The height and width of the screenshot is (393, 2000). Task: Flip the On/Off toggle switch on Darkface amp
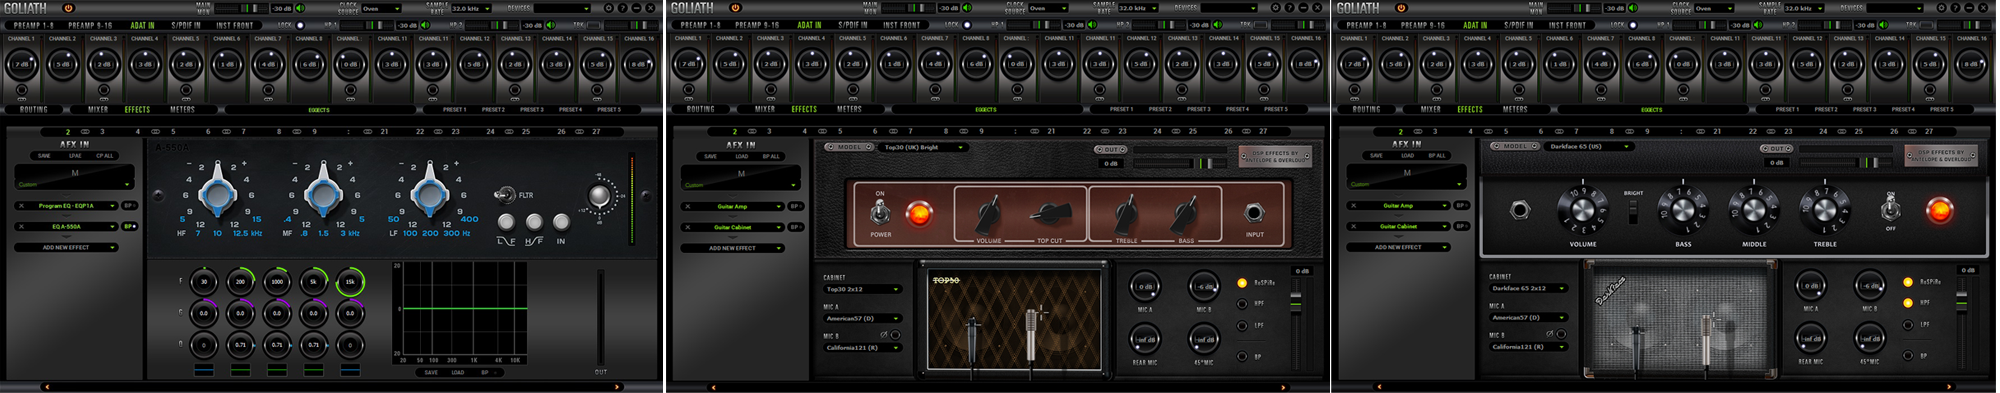tap(1890, 208)
